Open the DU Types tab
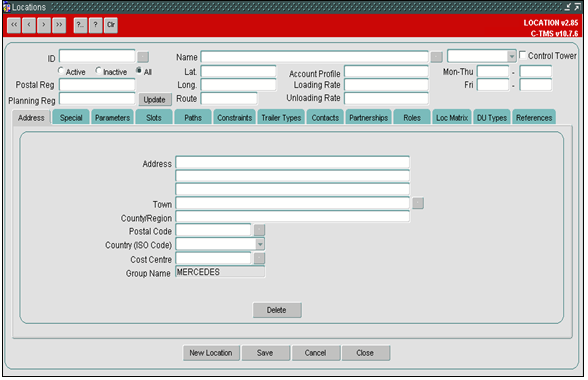The image size is (588, 380). pos(492,118)
